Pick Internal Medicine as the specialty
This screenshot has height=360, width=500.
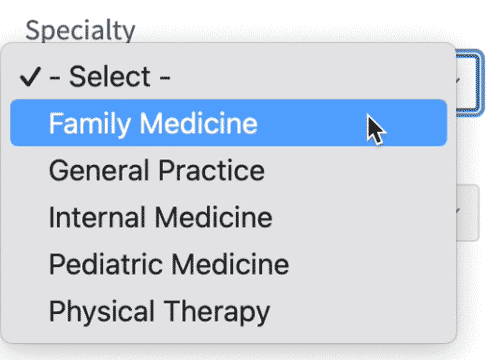click(x=228, y=217)
